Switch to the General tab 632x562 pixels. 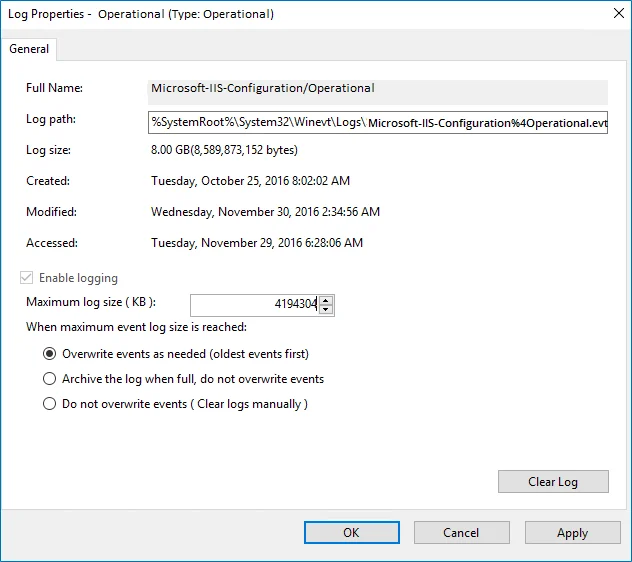(x=29, y=49)
